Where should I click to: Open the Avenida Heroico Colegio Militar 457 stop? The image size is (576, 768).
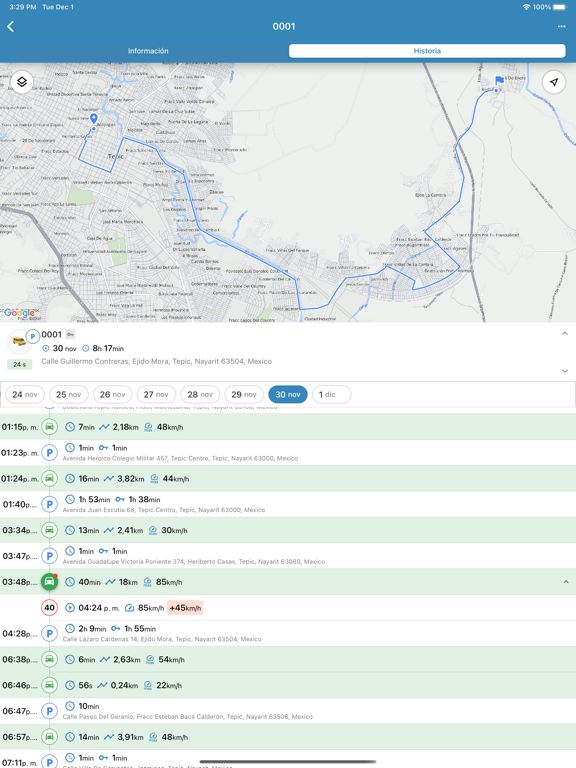(288, 453)
